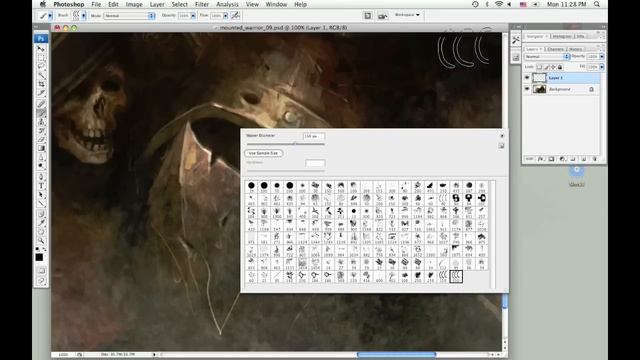Click the Wi-Fi status icon
640x360 pixels.
click(x=499, y=4)
